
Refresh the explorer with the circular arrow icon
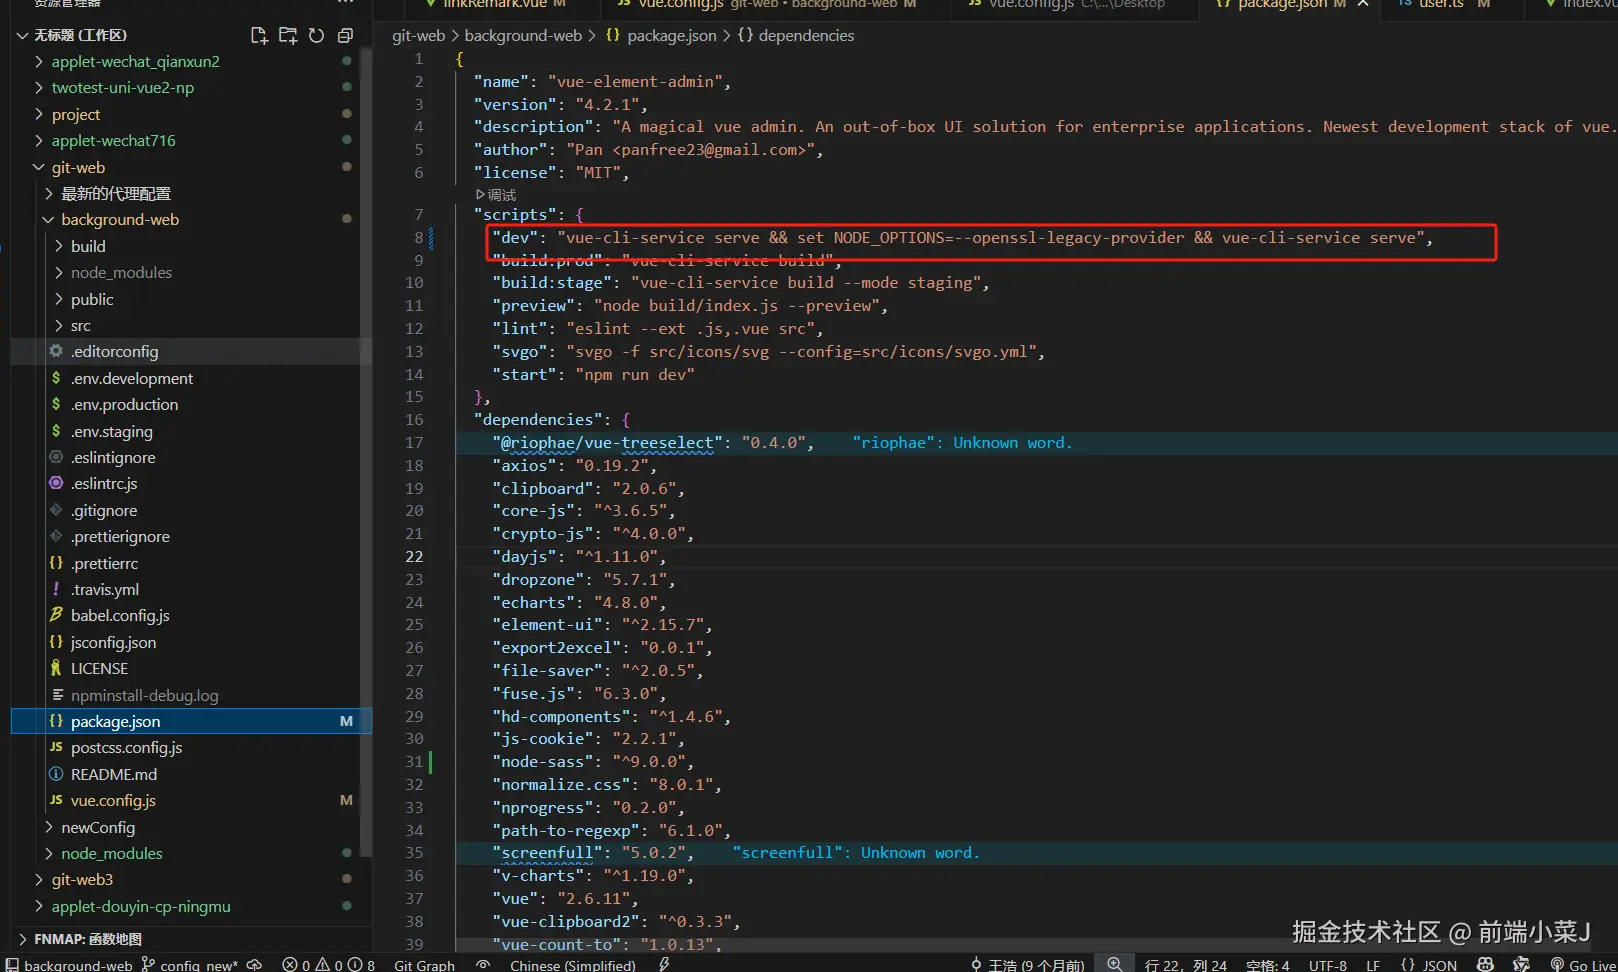click(316, 36)
